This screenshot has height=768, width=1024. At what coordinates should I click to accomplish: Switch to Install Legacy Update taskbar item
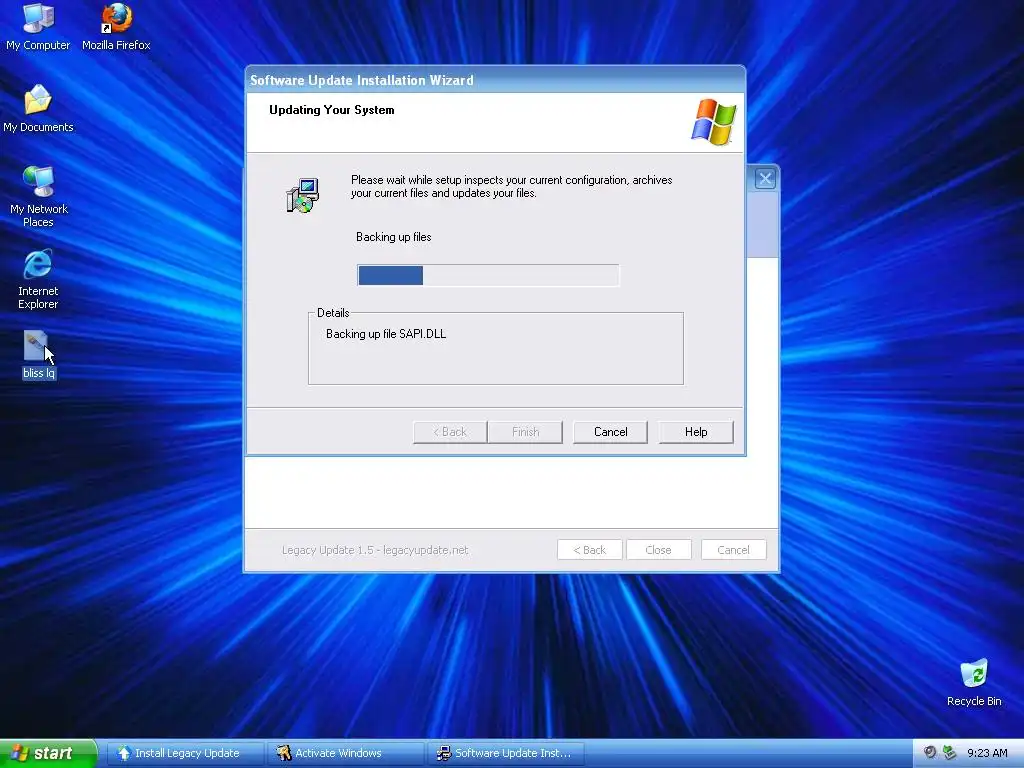click(x=185, y=753)
